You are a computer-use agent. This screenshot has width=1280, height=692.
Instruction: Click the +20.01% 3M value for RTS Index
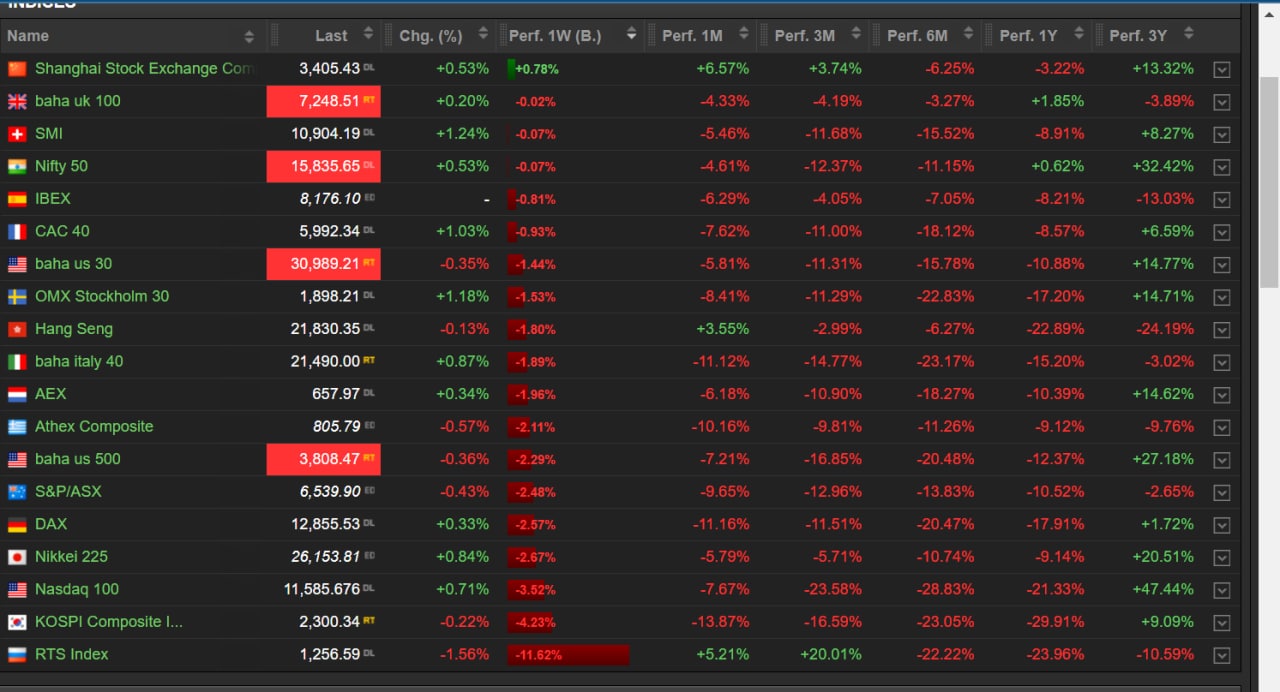[831, 654]
